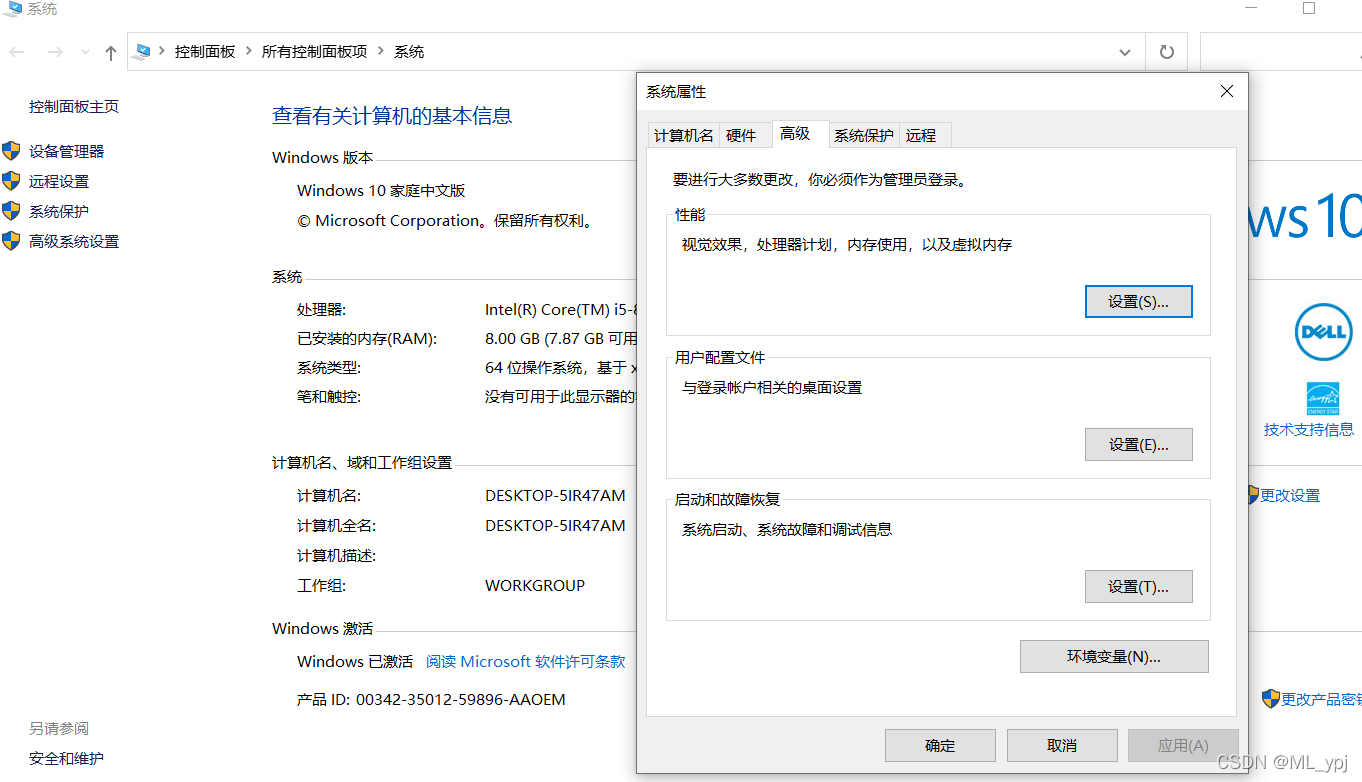Viewport: 1362px width, 782px height.
Task: Switch to the 计算机名 tab
Action: [x=683, y=134]
